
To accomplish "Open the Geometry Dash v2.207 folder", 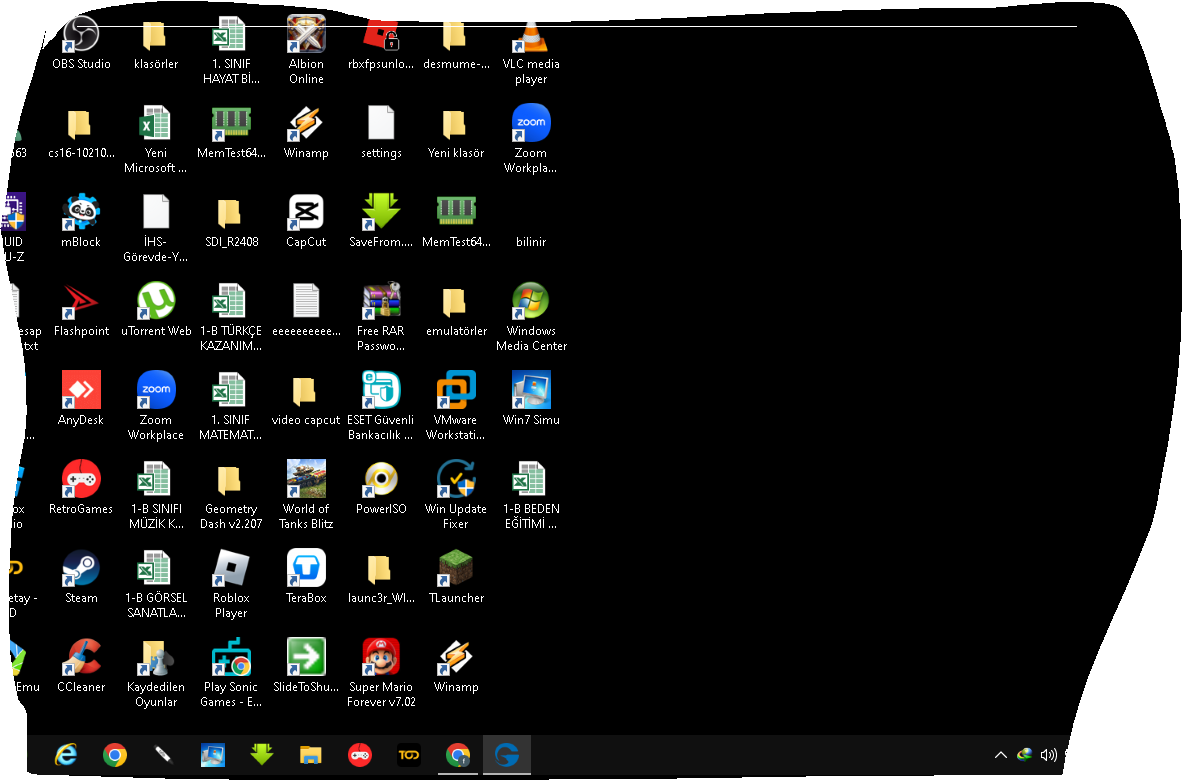I will (231, 495).
